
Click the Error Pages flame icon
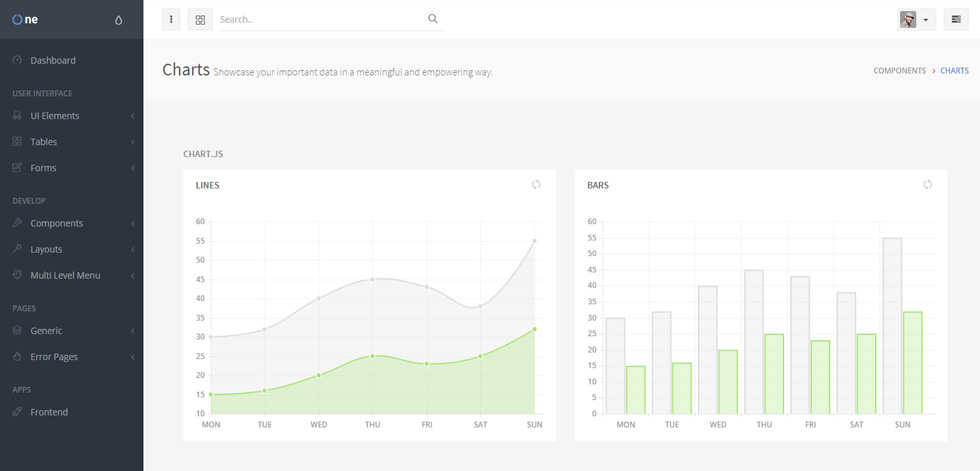(18, 357)
